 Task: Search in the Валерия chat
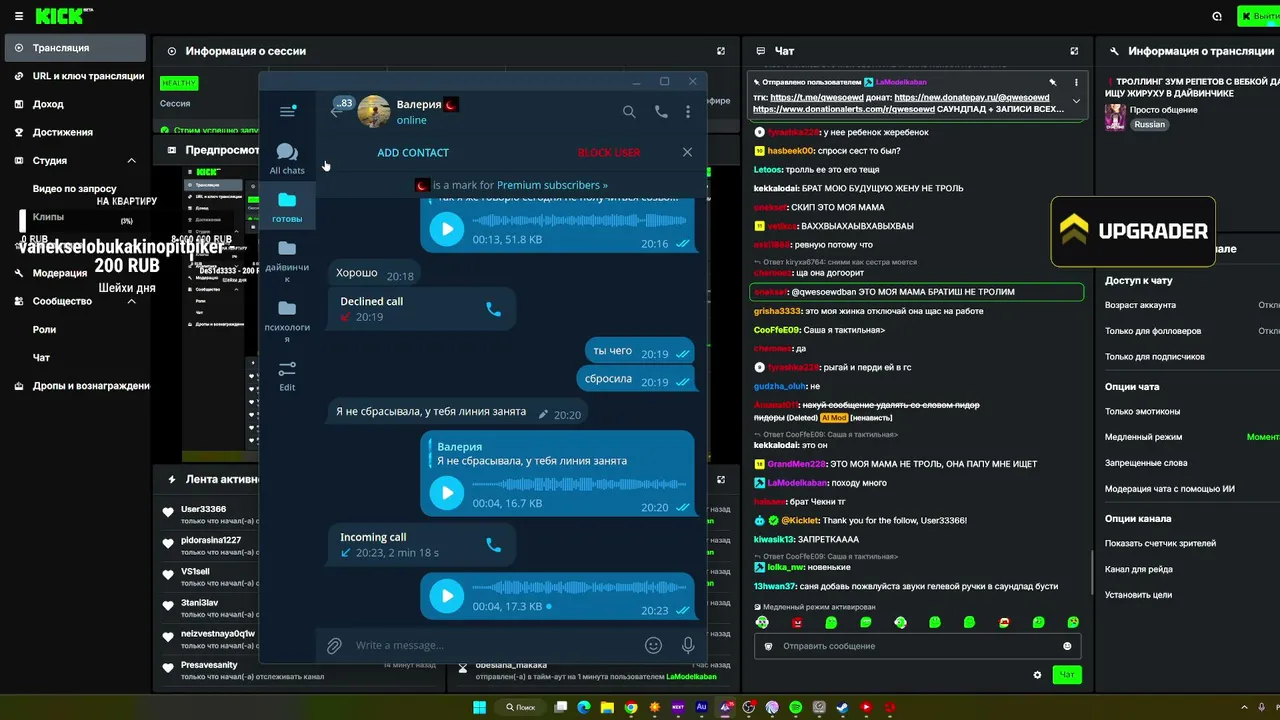click(x=629, y=112)
